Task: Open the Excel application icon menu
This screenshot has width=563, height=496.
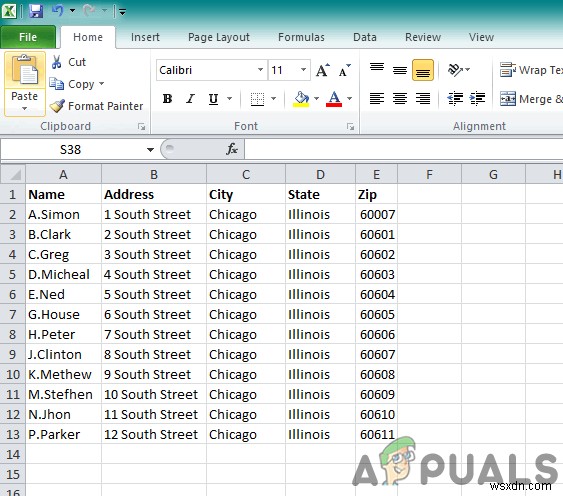Action: click(x=9, y=11)
